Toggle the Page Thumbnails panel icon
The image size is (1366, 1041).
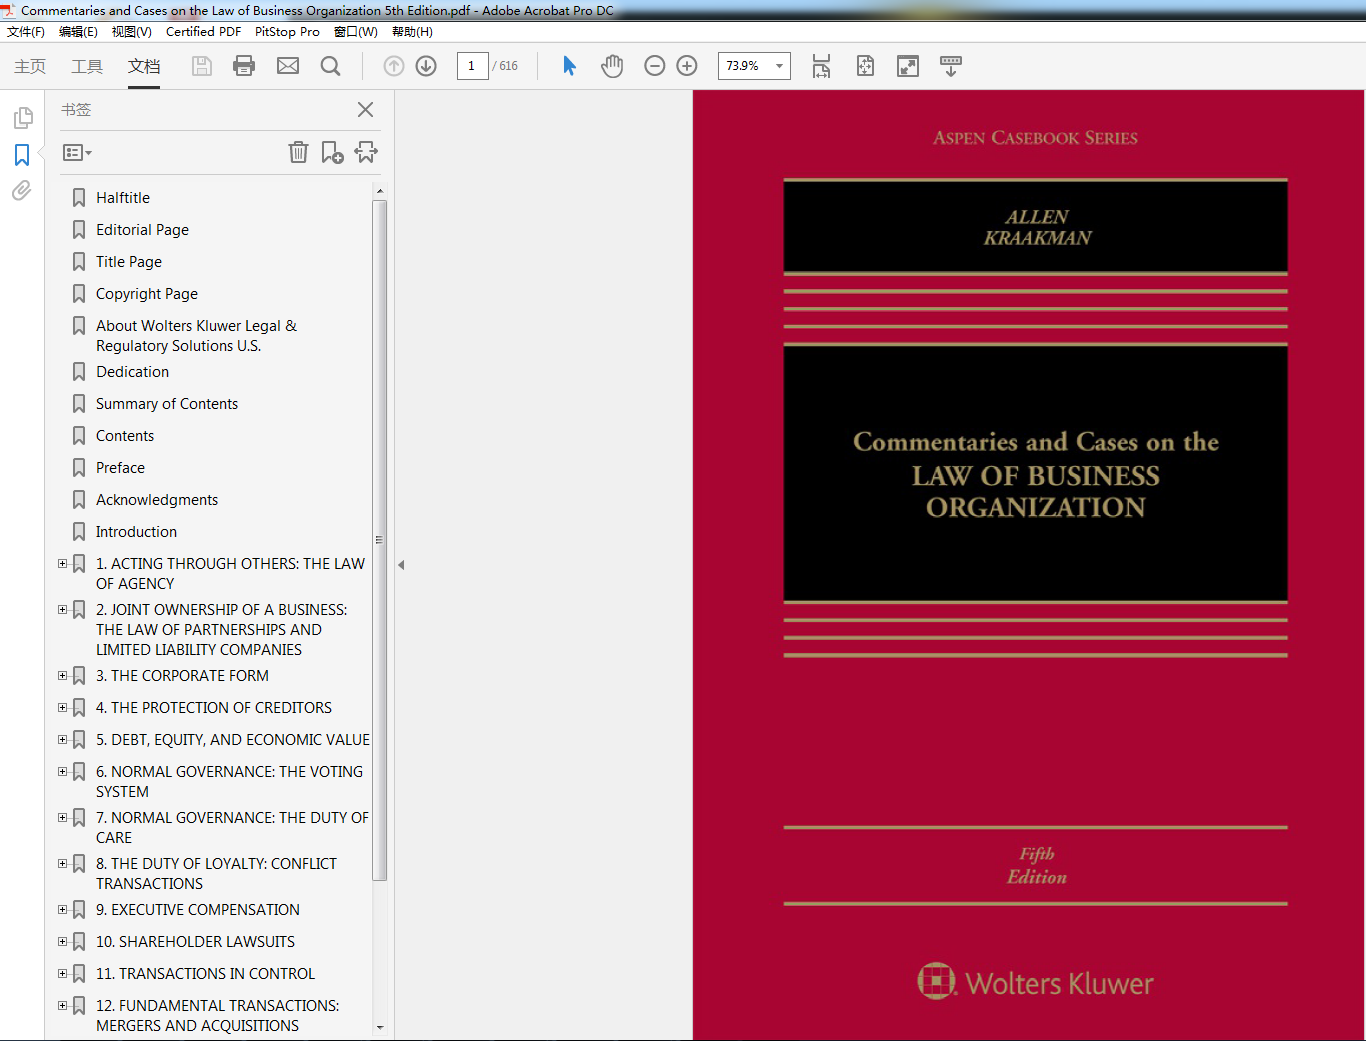click(x=22, y=118)
